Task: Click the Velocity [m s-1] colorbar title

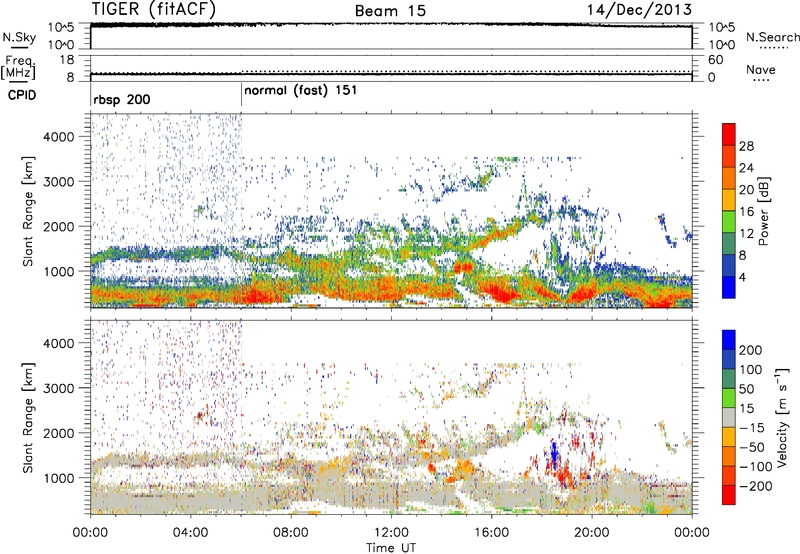Action: point(782,417)
